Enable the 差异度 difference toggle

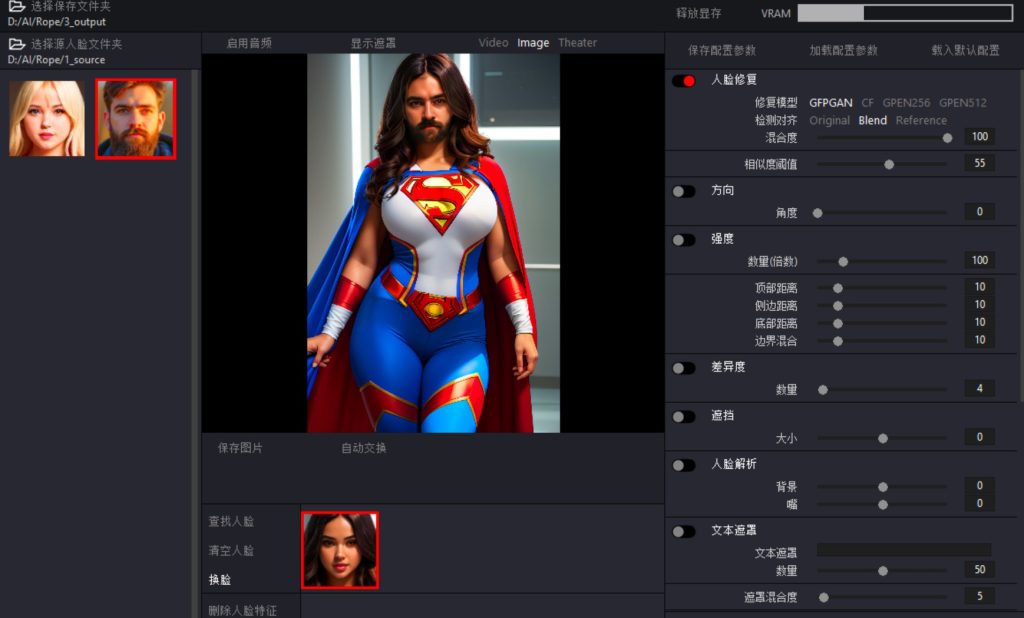(x=684, y=368)
